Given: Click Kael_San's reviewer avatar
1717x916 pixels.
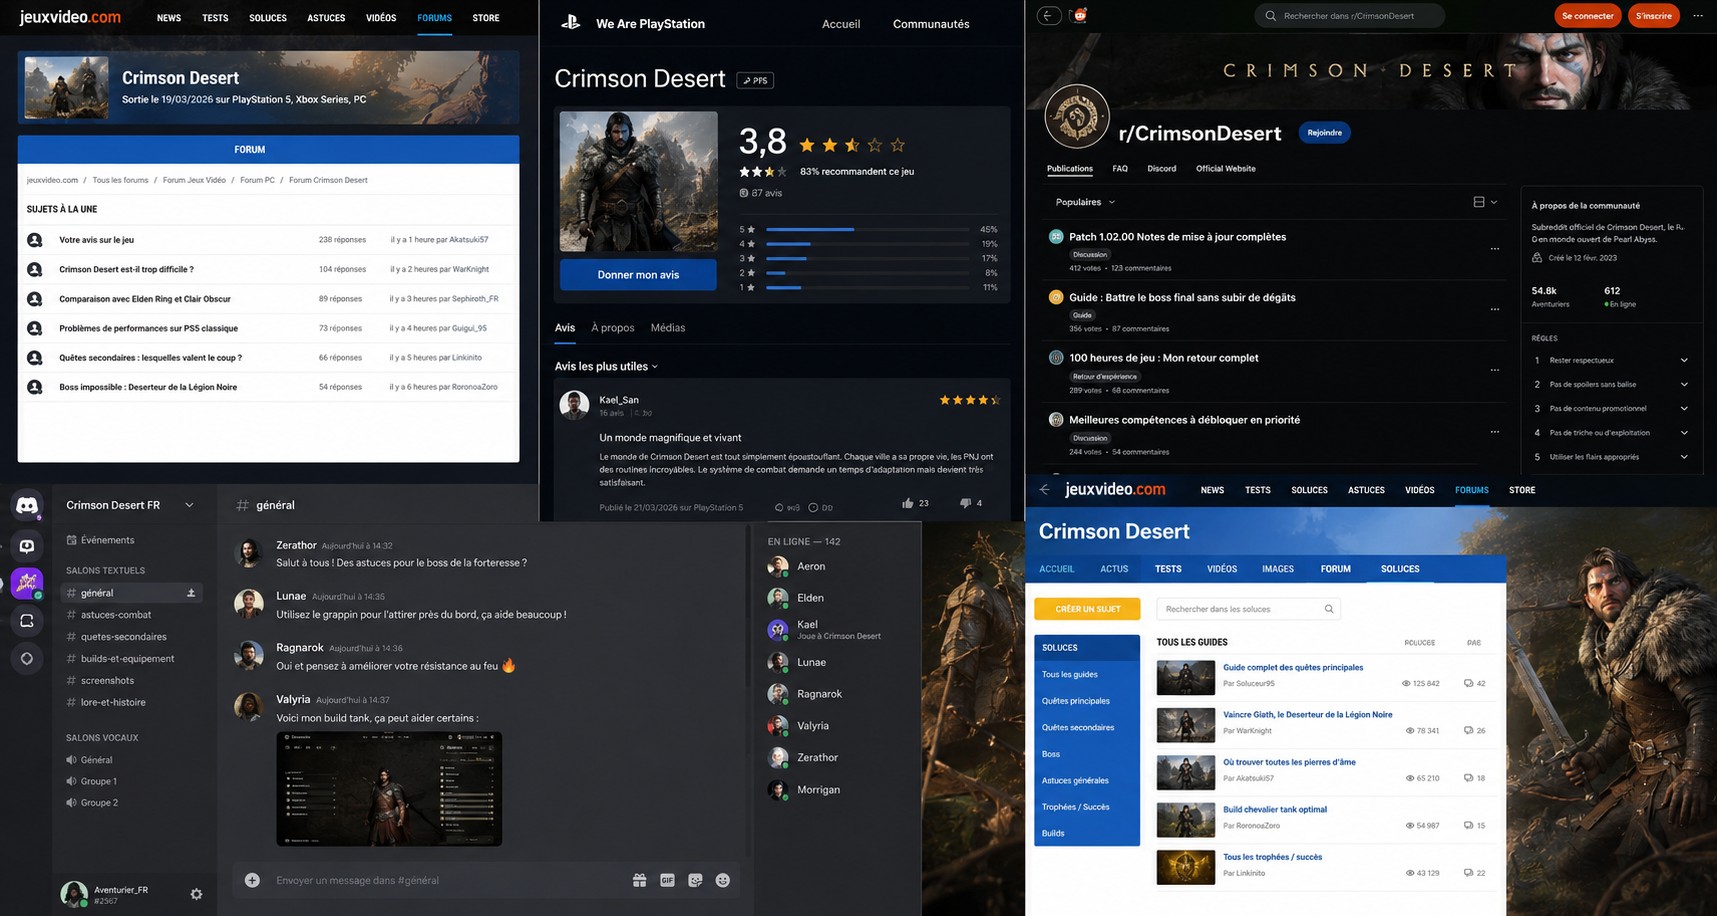Looking at the screenshot, I should [574, 405].
